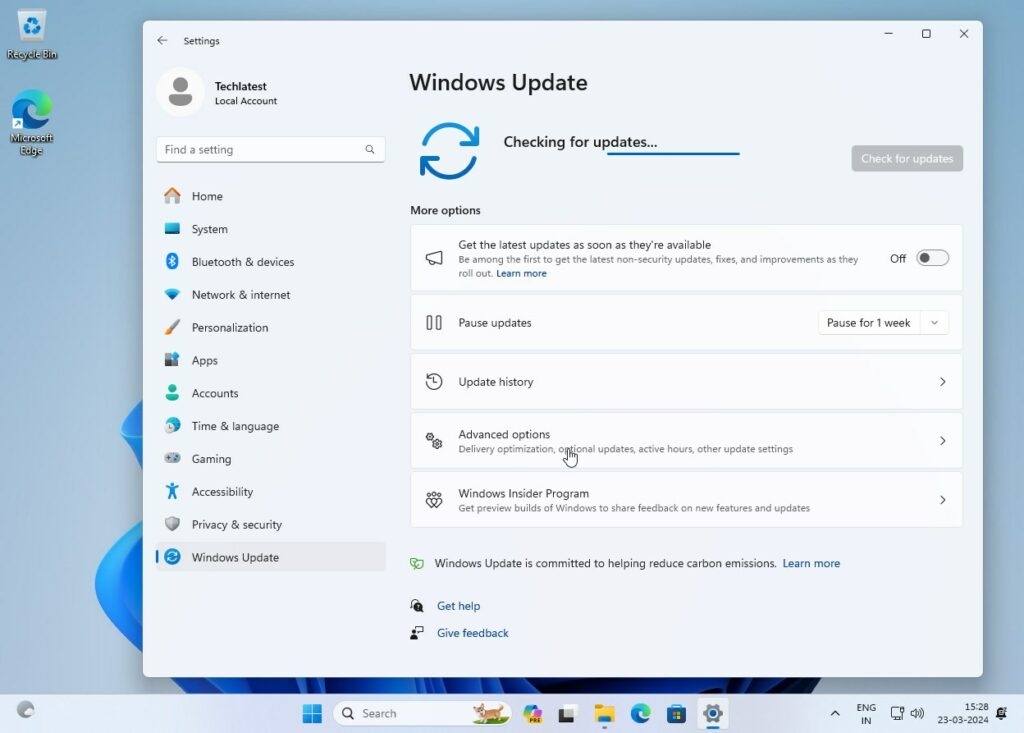Expand the Update history chevron
1024x733 pixels.
[942, 382]
